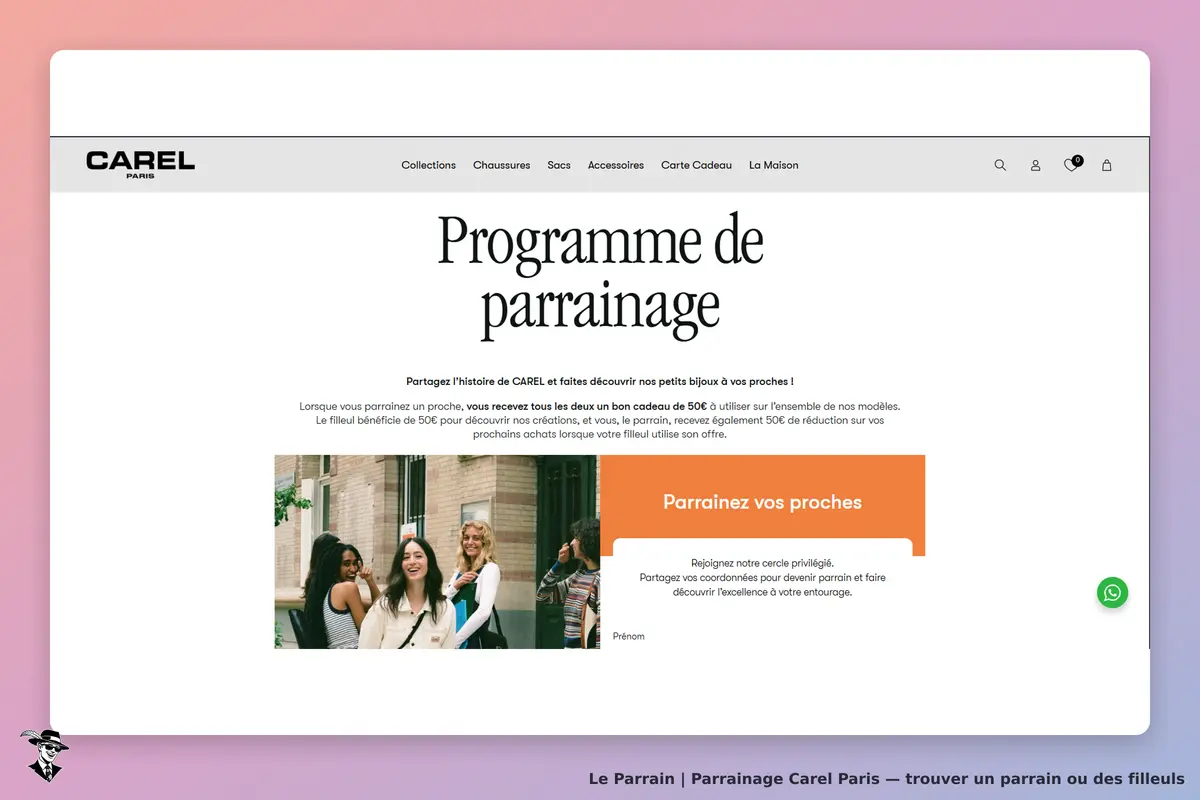Open the shopping bag icon
The height and width of the screenshot is (800, 1200).
click(x=1107, y=165)
